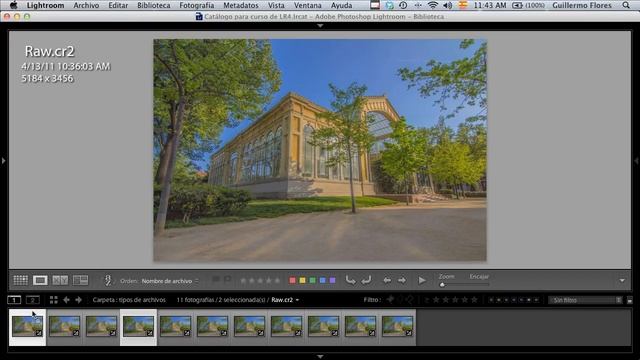
Task: Toggle filters switch at filmstrip end
Action: tap(630, 300)
